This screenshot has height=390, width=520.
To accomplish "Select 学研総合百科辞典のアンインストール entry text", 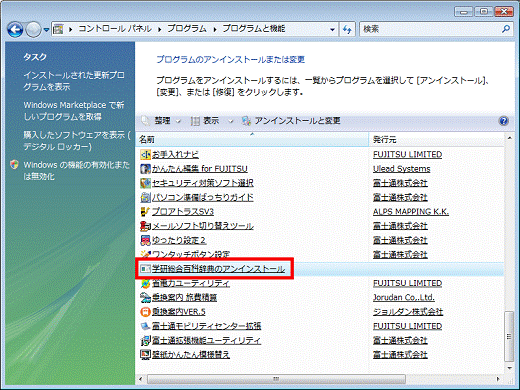I will click(x=218, y=269).
